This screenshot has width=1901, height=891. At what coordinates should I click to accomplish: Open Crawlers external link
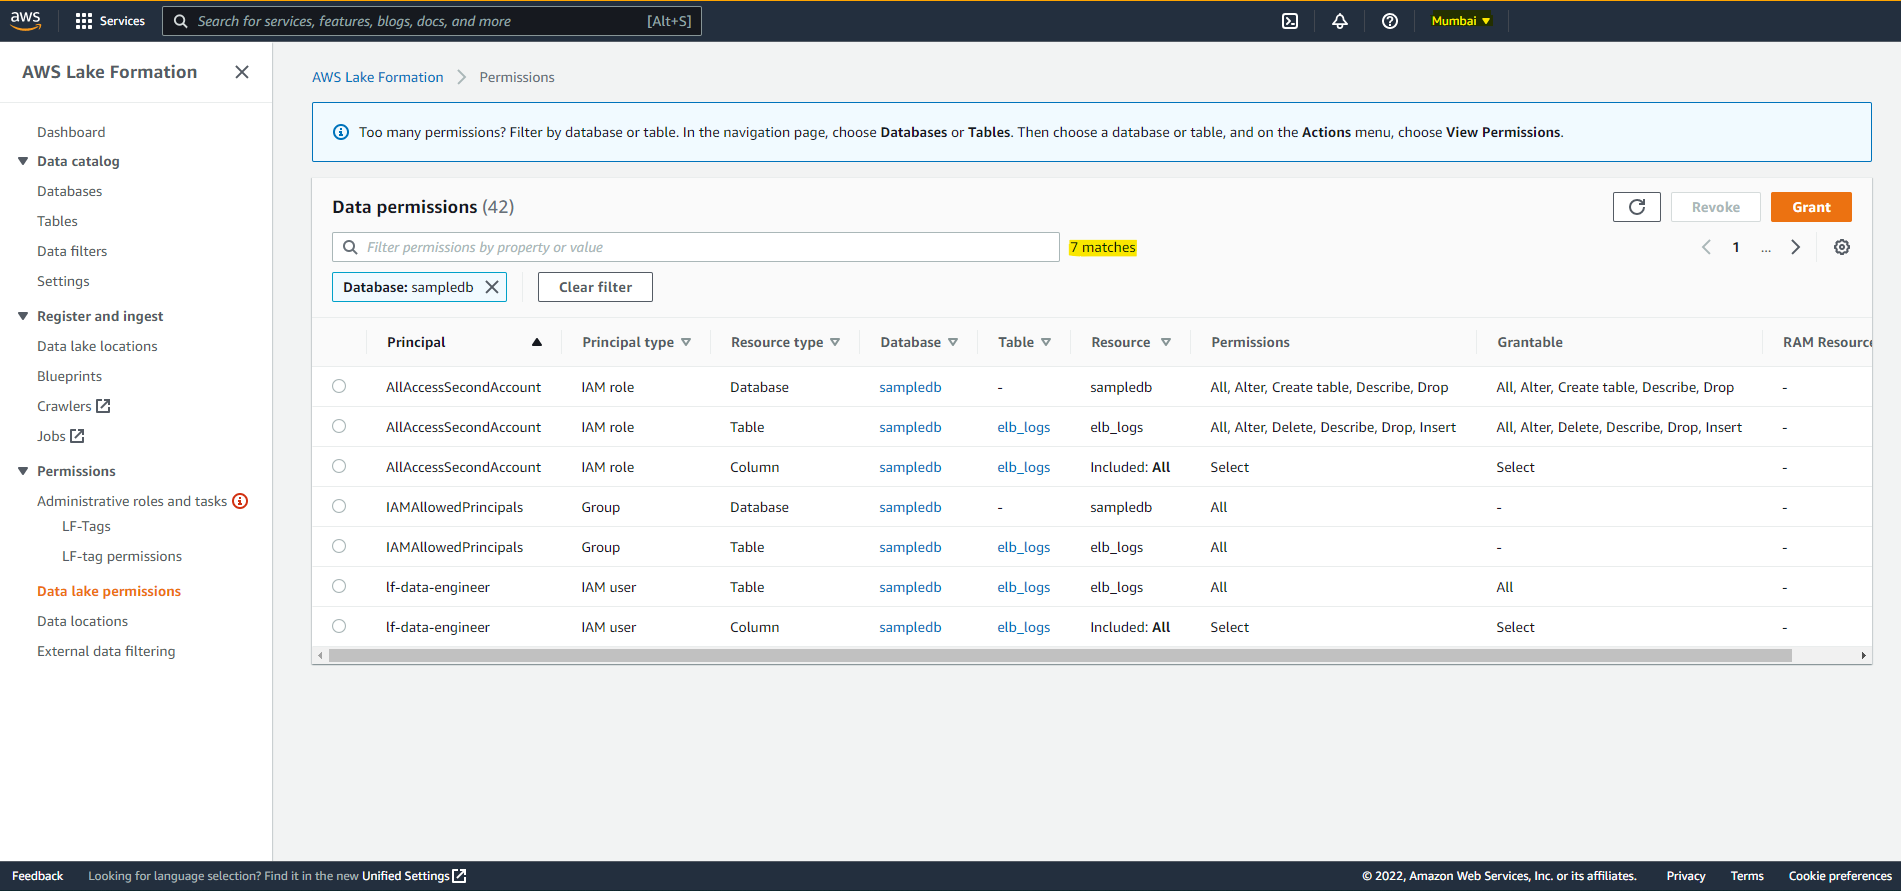pos(74,406)
